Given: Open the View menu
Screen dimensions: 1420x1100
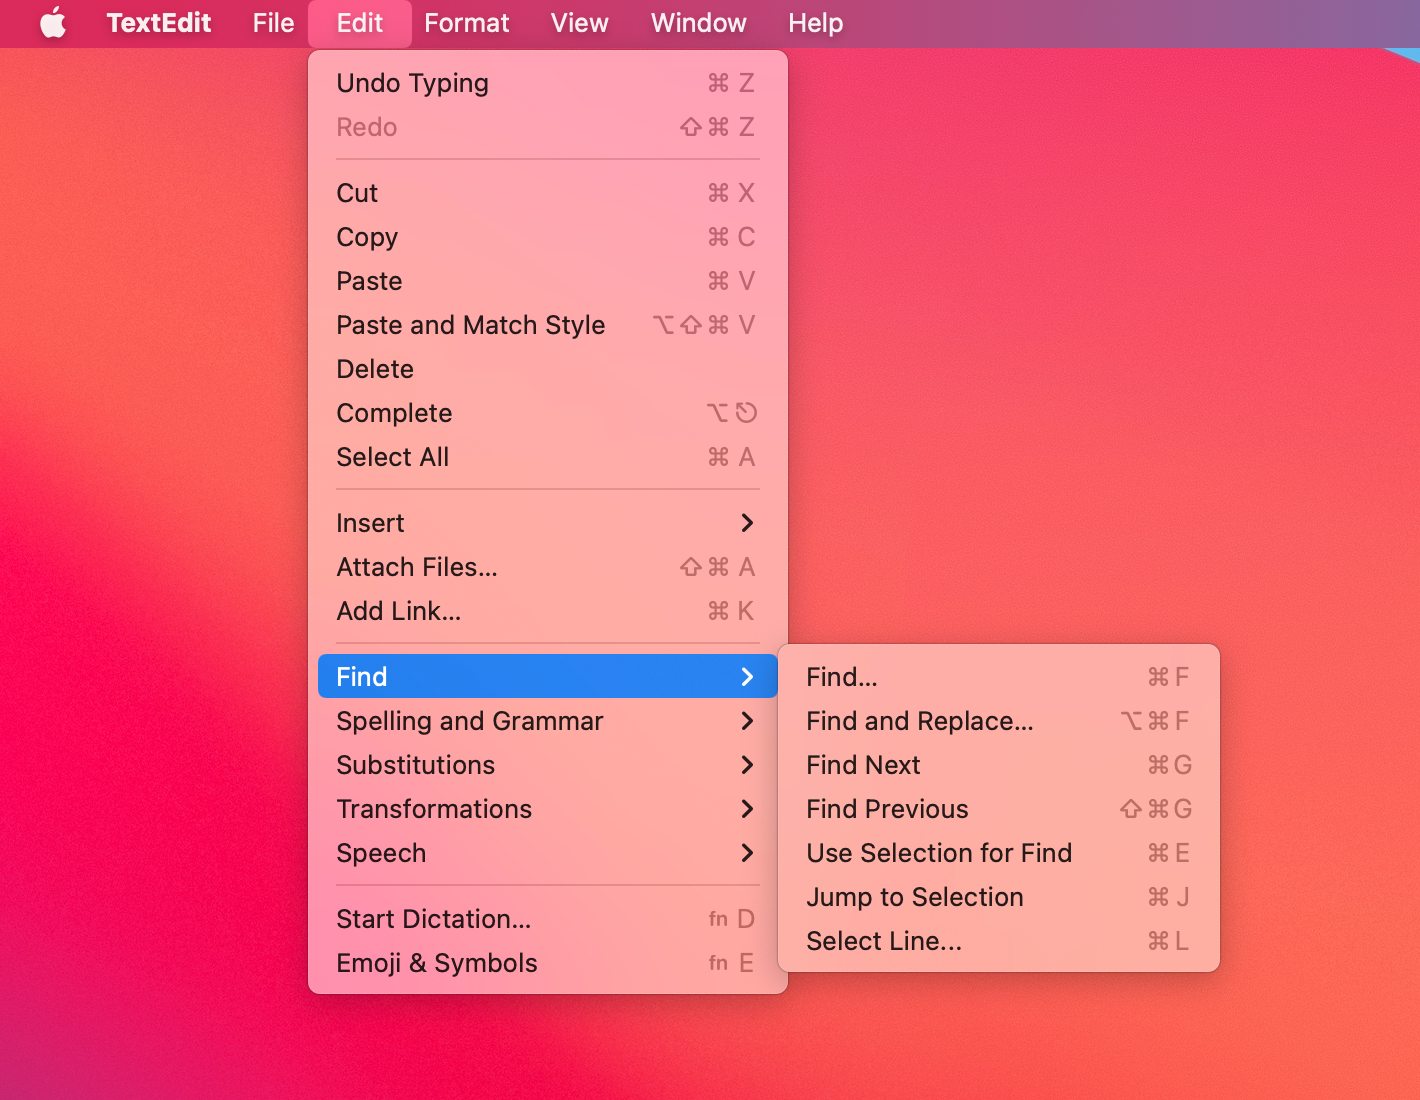Looking at the screenshot, I should point(579,22).
